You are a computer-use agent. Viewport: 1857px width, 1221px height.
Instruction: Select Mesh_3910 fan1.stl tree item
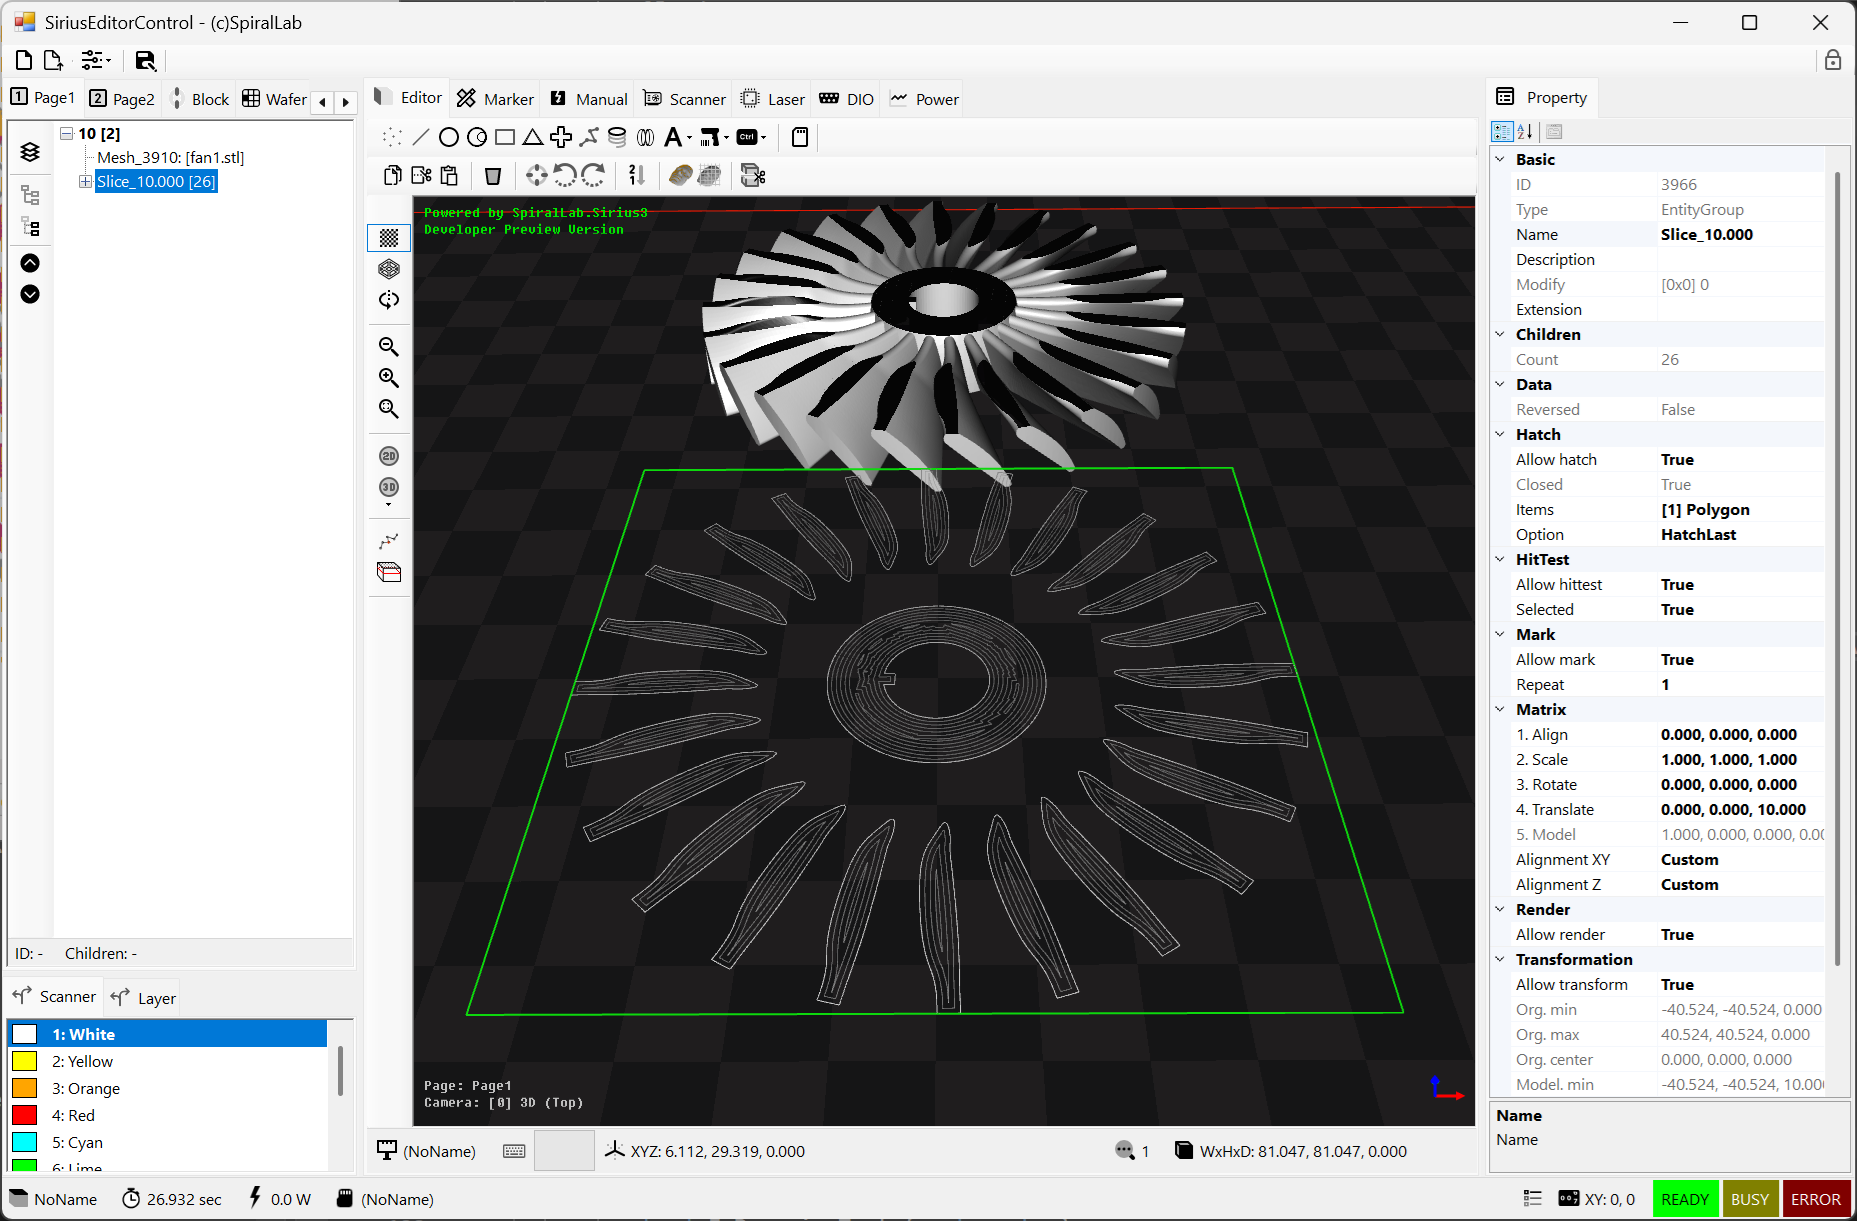pyautogui.click(x=170, y=157)
